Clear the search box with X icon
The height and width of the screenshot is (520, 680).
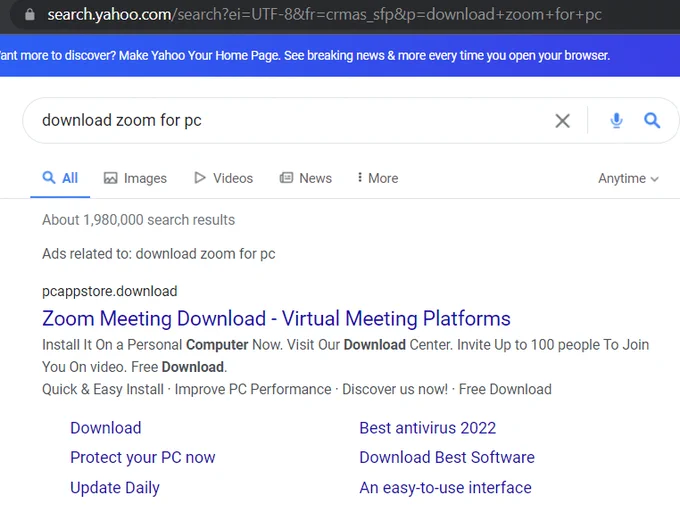click(x=562, y=121)
